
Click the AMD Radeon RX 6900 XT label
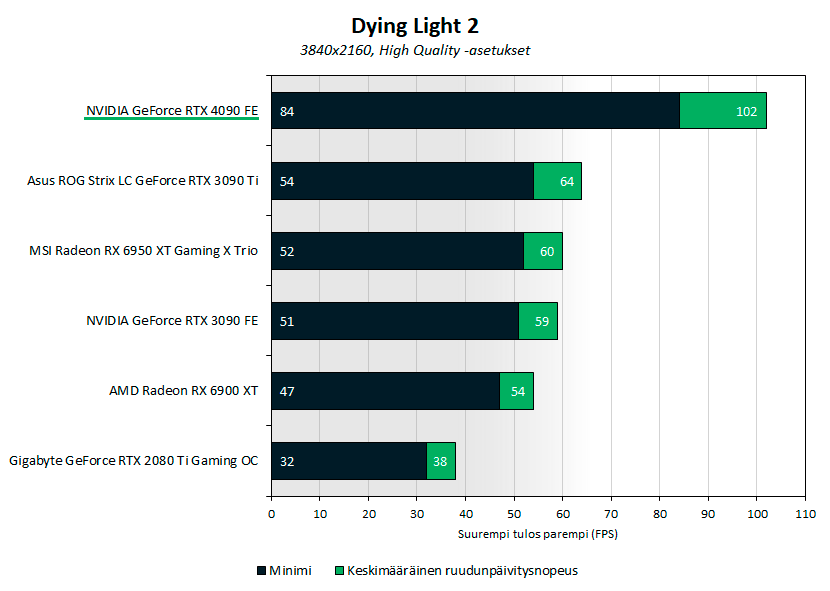184,390
